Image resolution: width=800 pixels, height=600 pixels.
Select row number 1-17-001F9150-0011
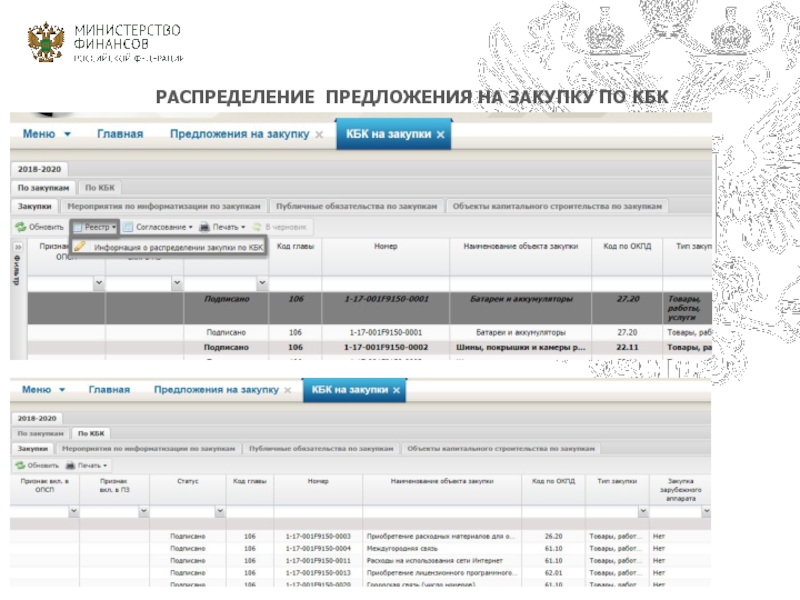click(x=318, y=561)
